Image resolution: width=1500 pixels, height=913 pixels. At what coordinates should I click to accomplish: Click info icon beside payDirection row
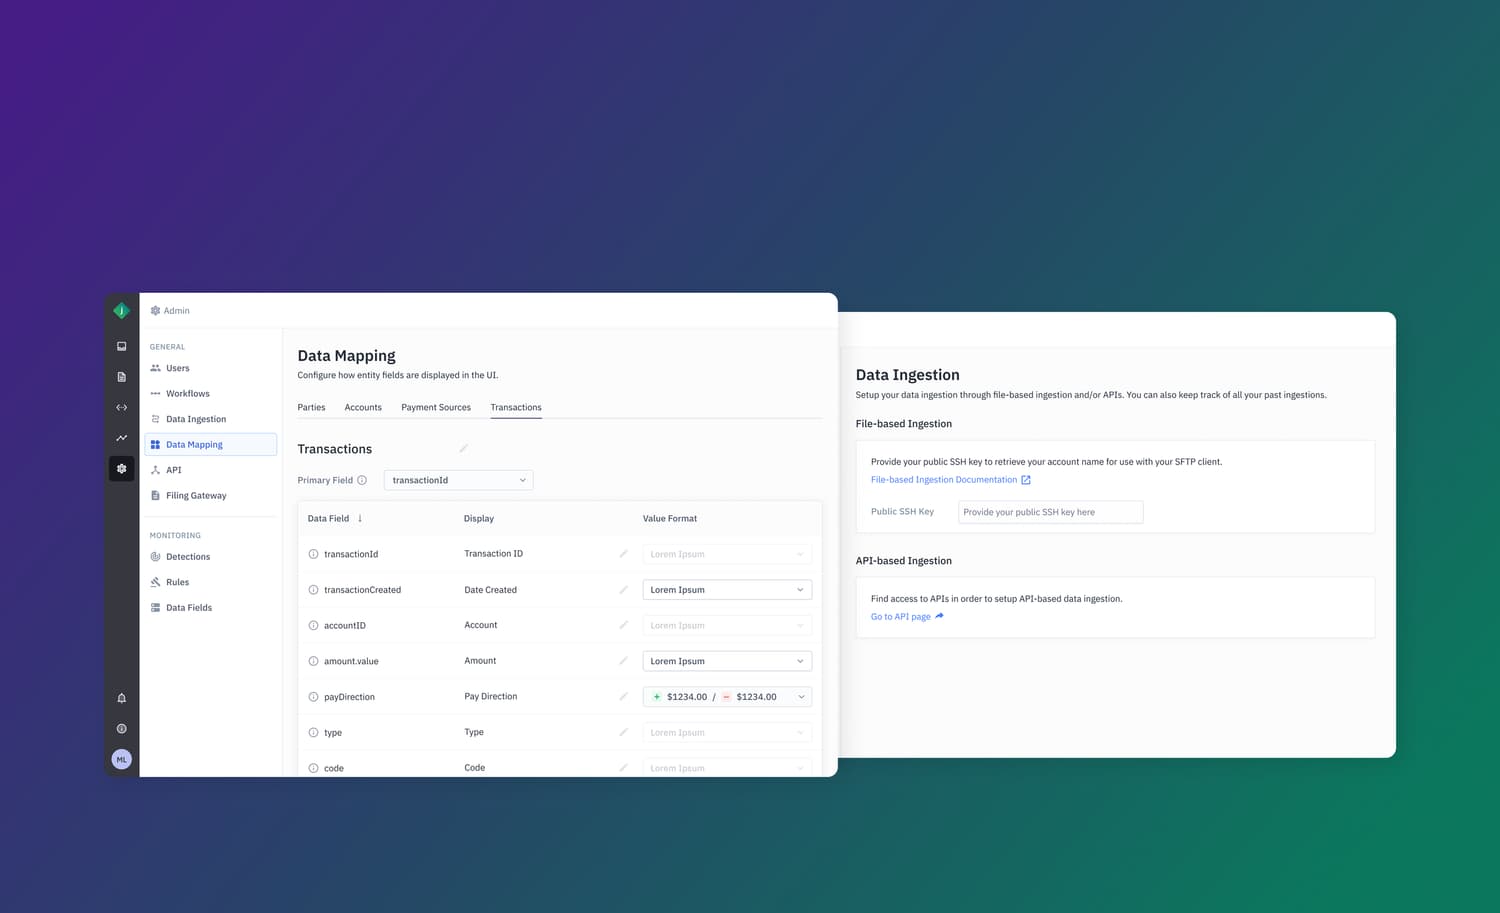pos(313,697)
